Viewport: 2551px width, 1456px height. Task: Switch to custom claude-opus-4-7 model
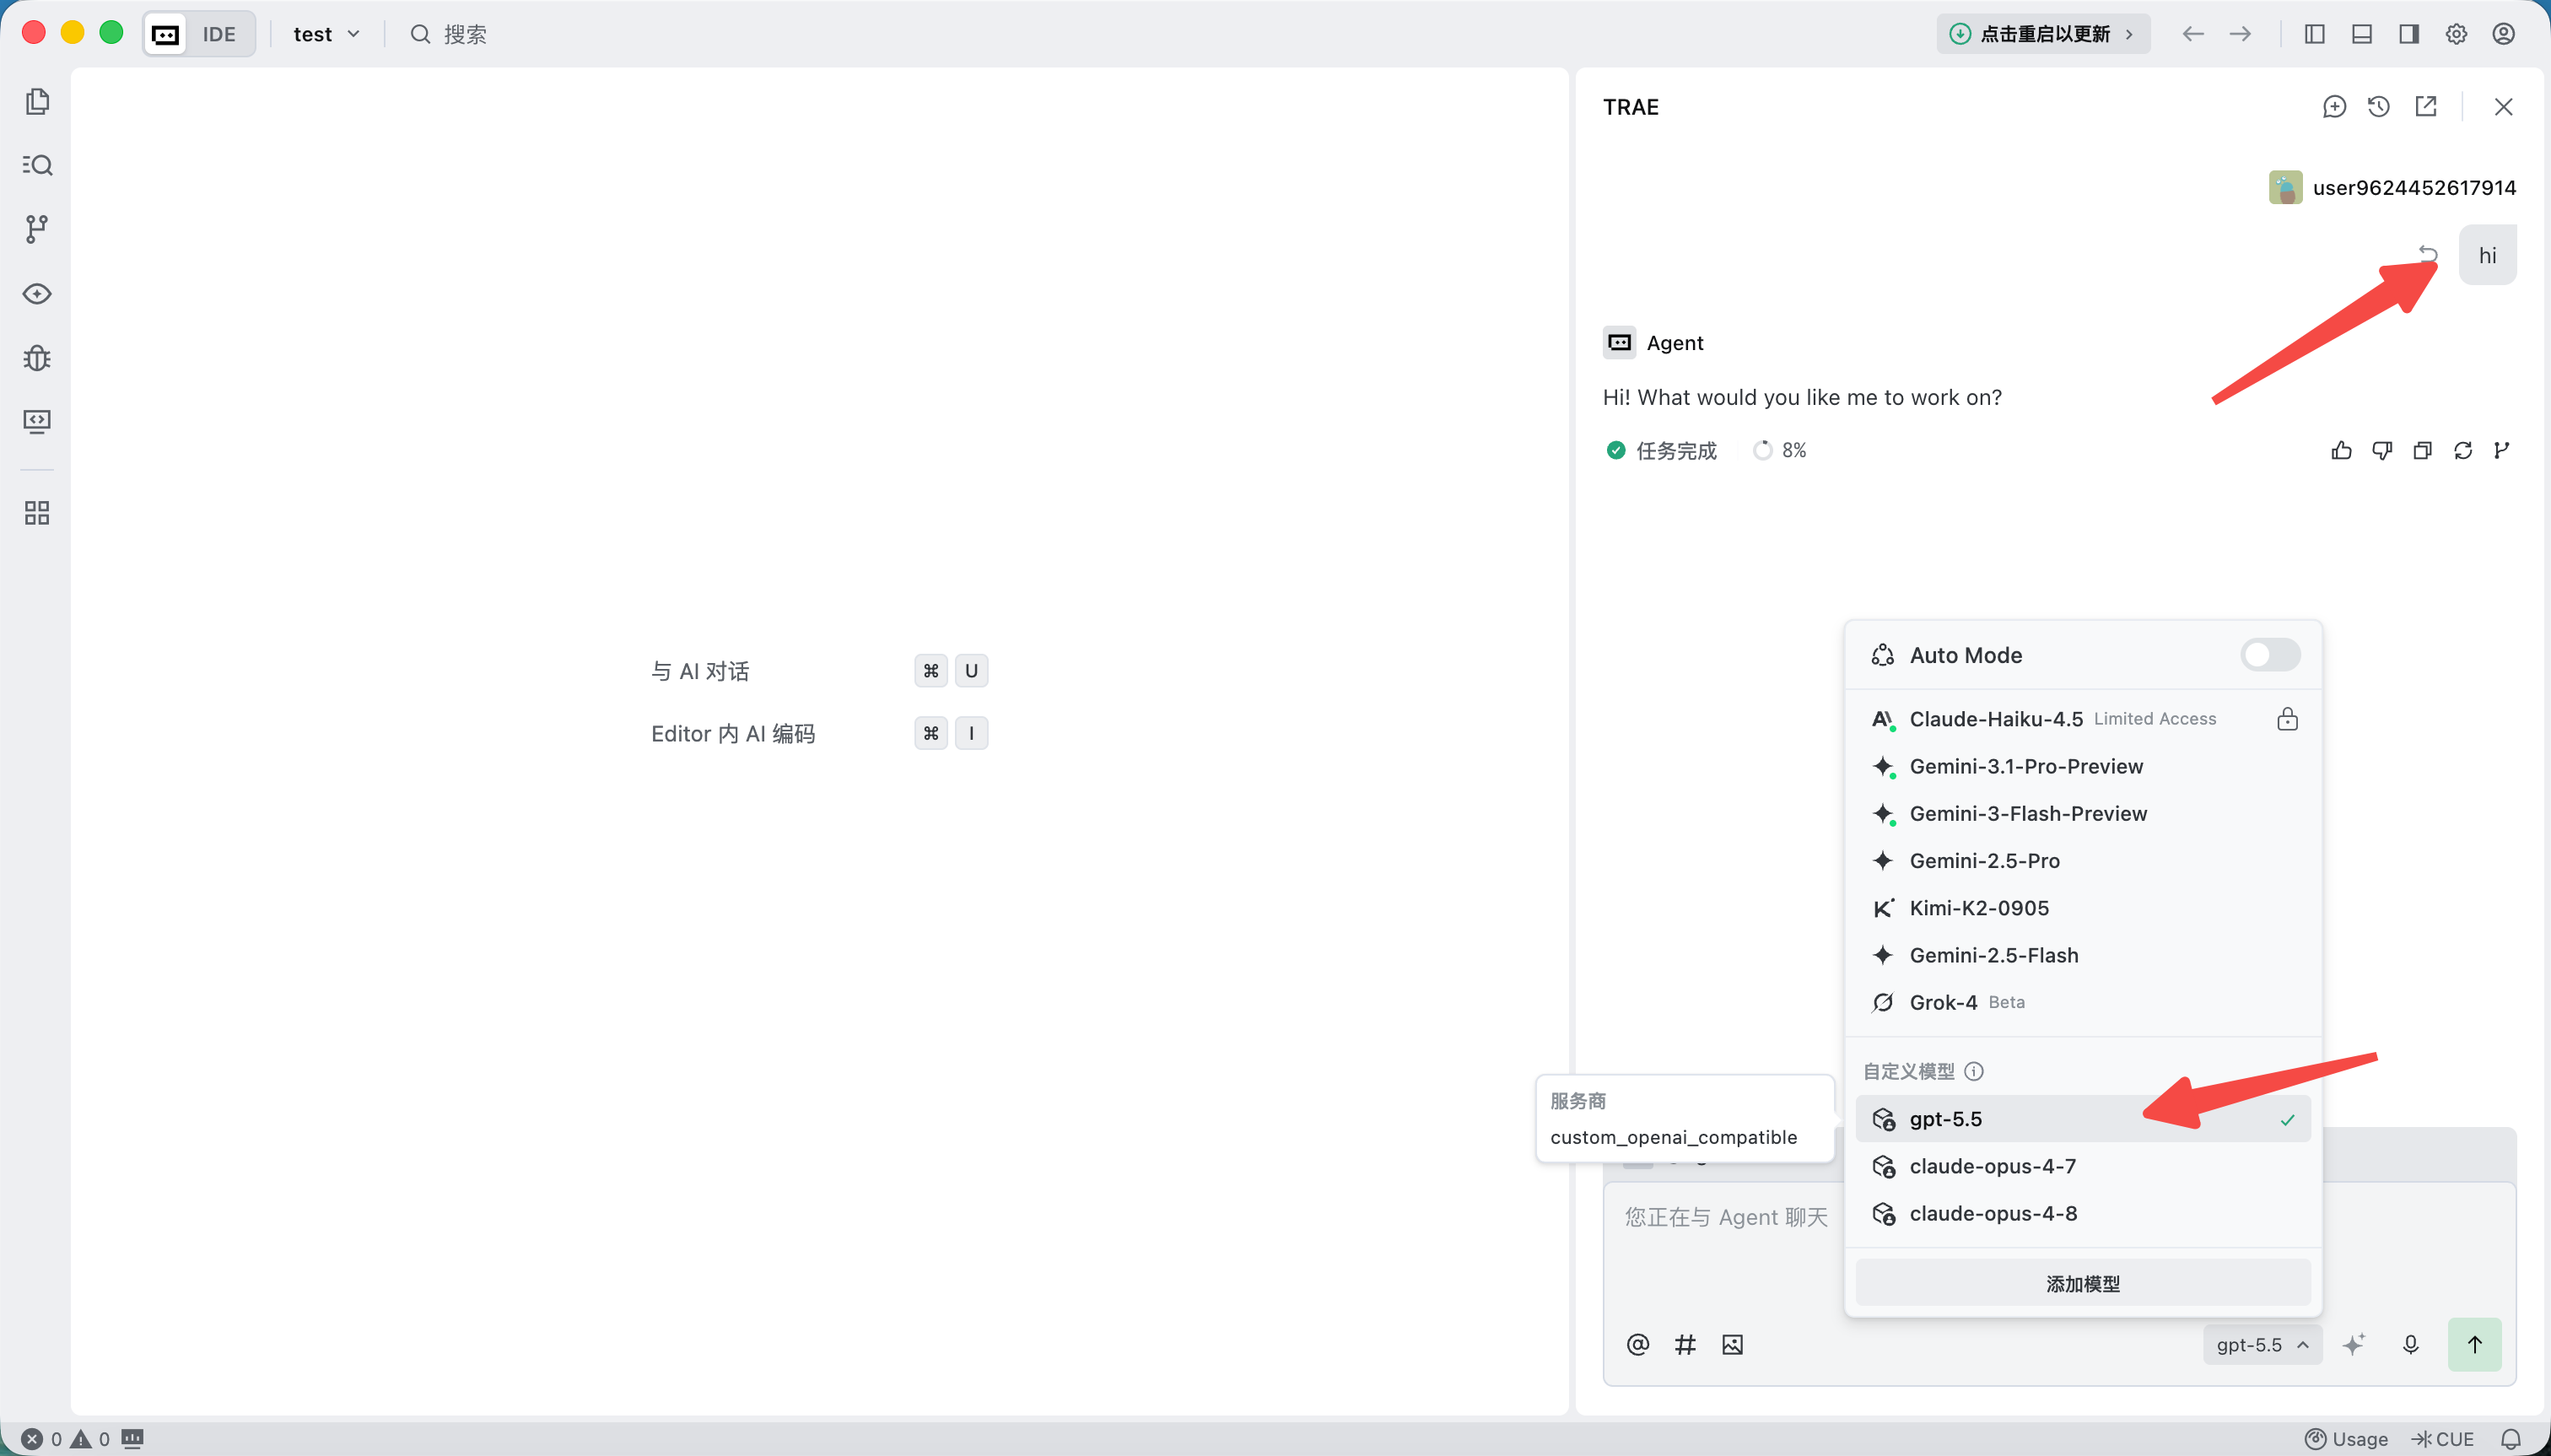point(2084,1166)
